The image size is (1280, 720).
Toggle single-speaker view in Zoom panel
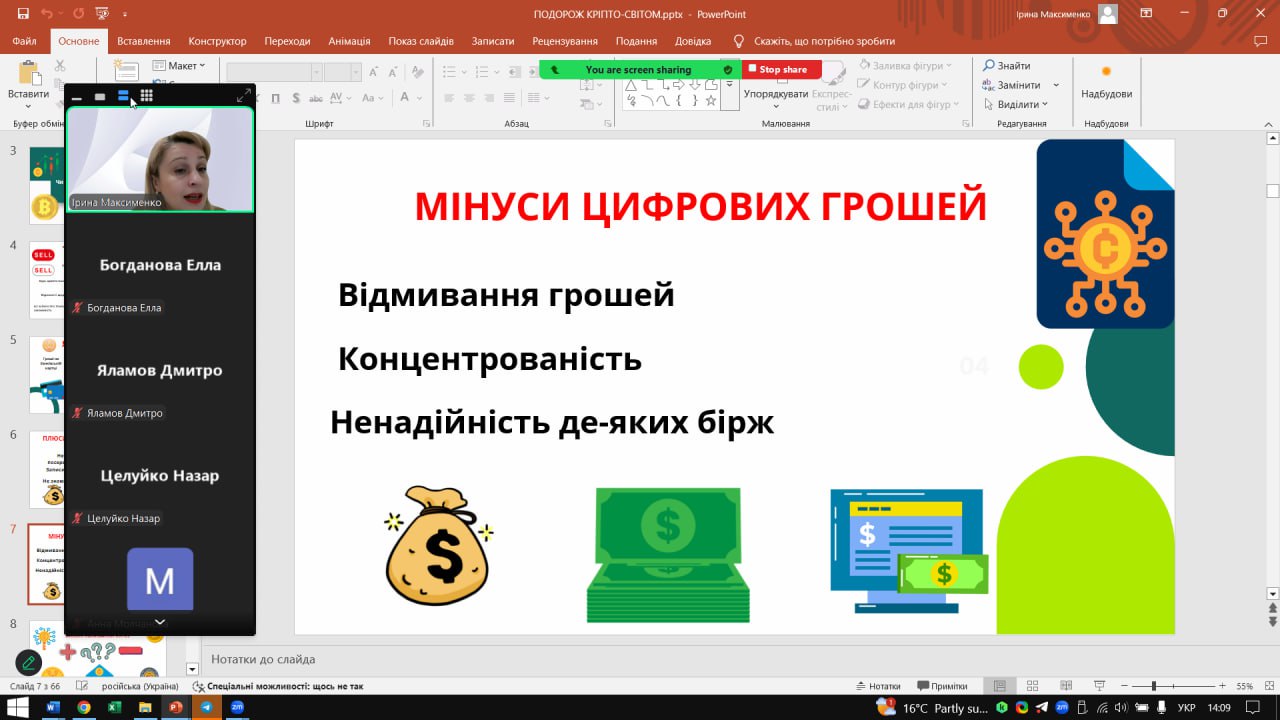(x=100, y=96)
